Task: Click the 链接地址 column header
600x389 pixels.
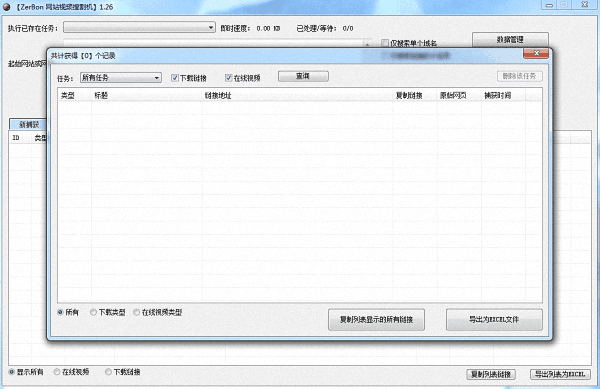Action: [x=297, y=96]
